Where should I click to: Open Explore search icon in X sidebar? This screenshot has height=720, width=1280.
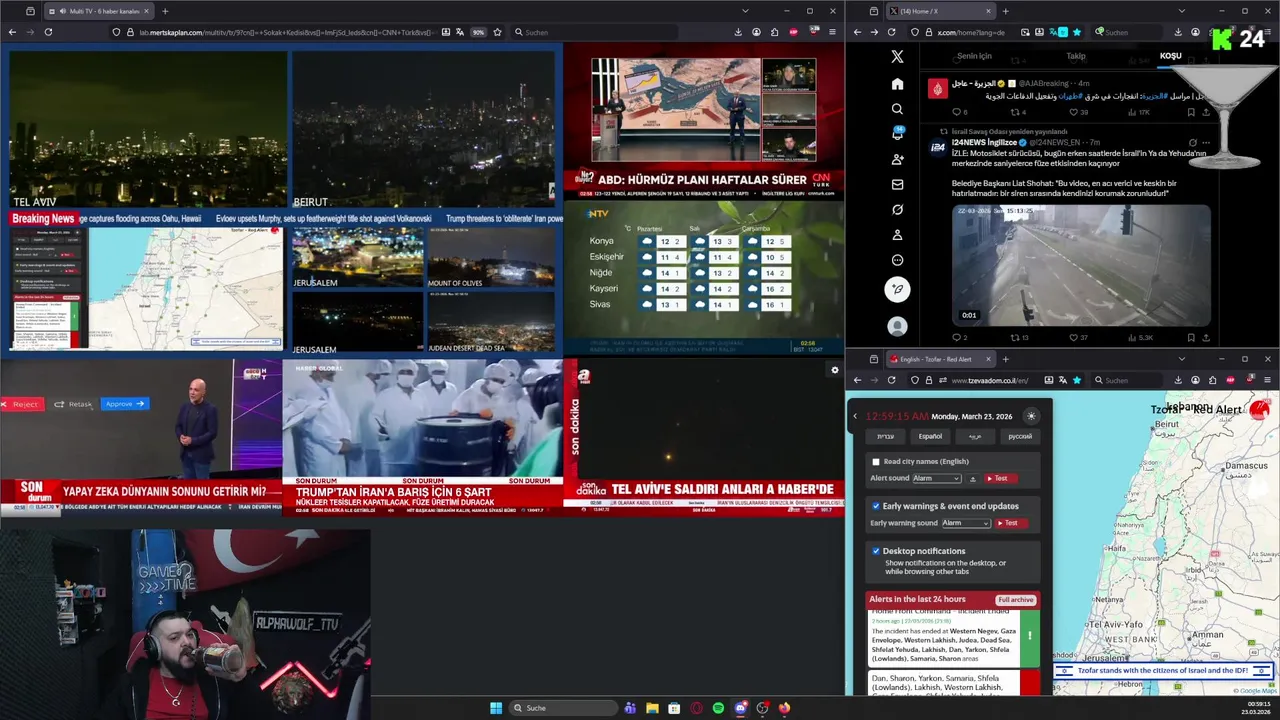(897, 109)
